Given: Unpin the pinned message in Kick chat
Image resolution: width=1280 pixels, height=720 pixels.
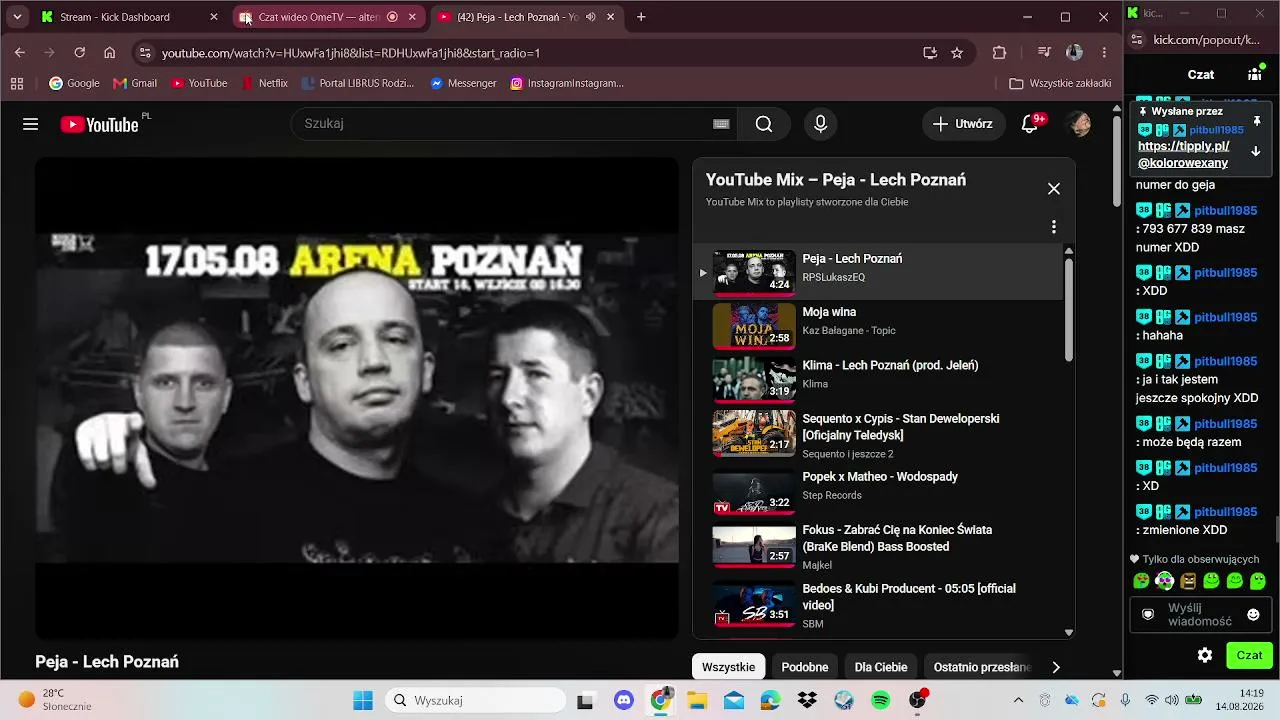Looking at the screenshot, I should tap(1257, 121).
